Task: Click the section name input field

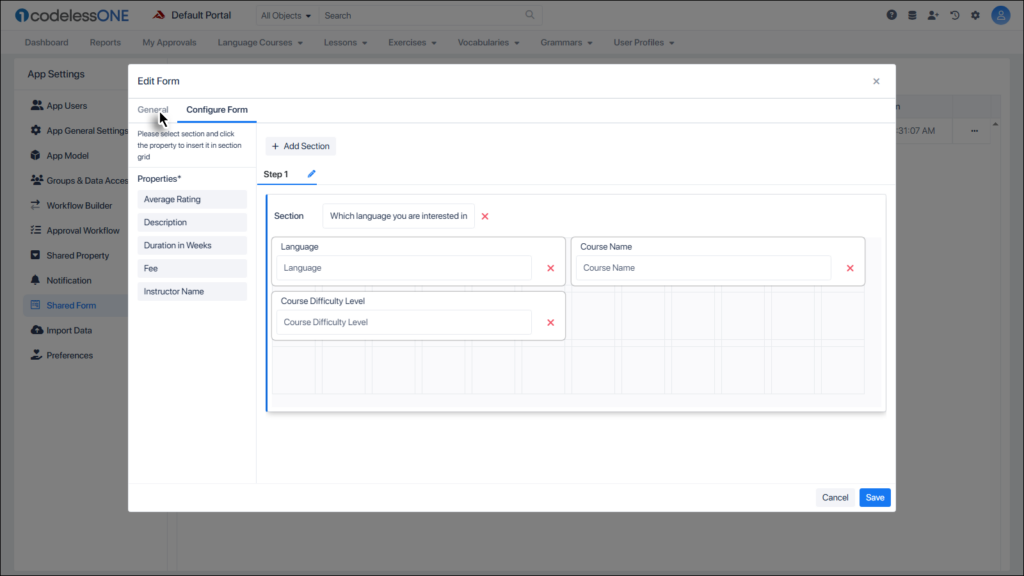Action: point(398,216)
